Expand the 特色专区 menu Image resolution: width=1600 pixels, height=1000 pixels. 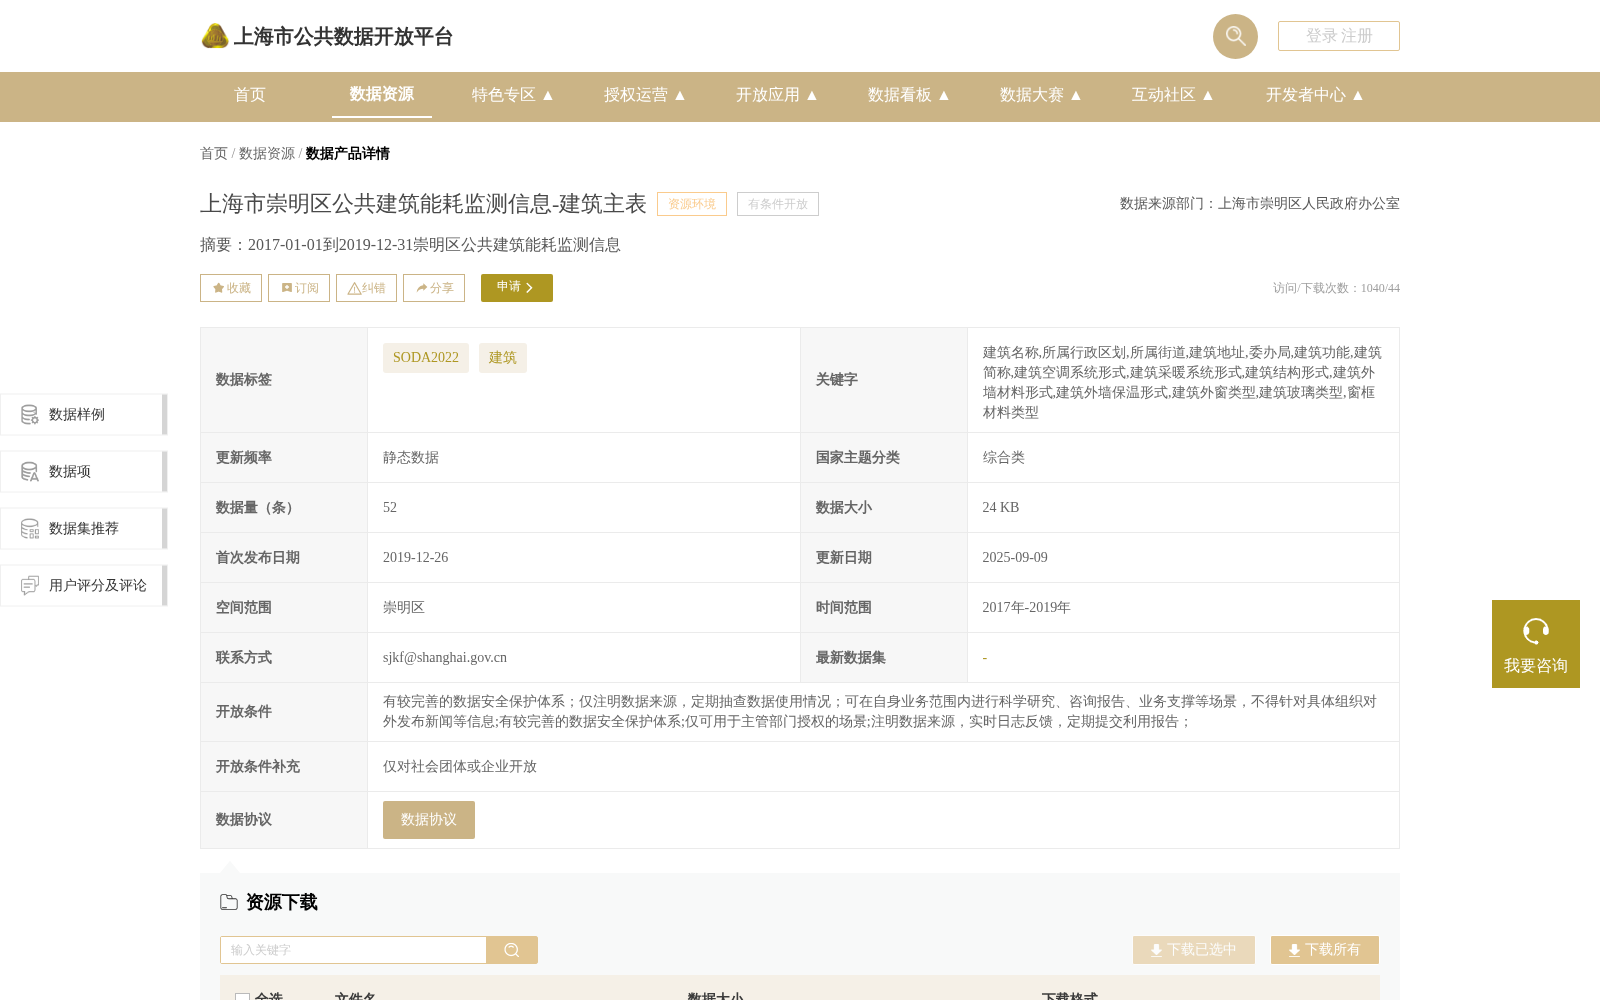[512, 95]
